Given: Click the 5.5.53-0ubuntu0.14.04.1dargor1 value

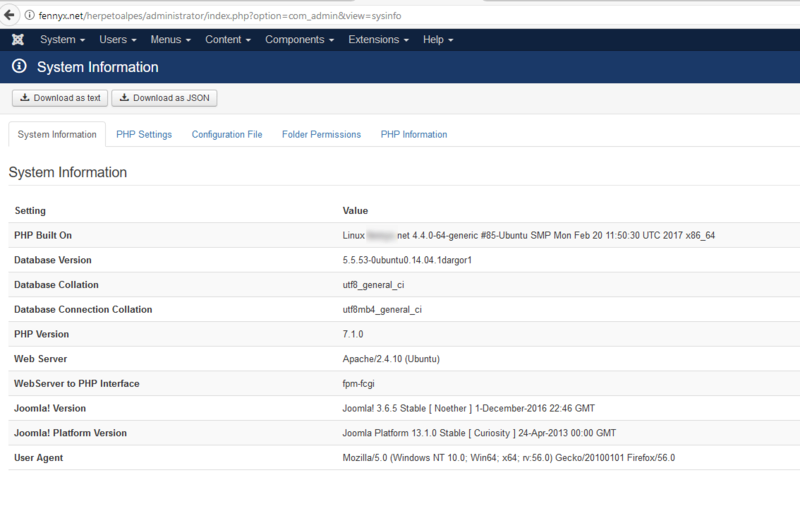Looking at the screenshot, I should tap(407, 260).
